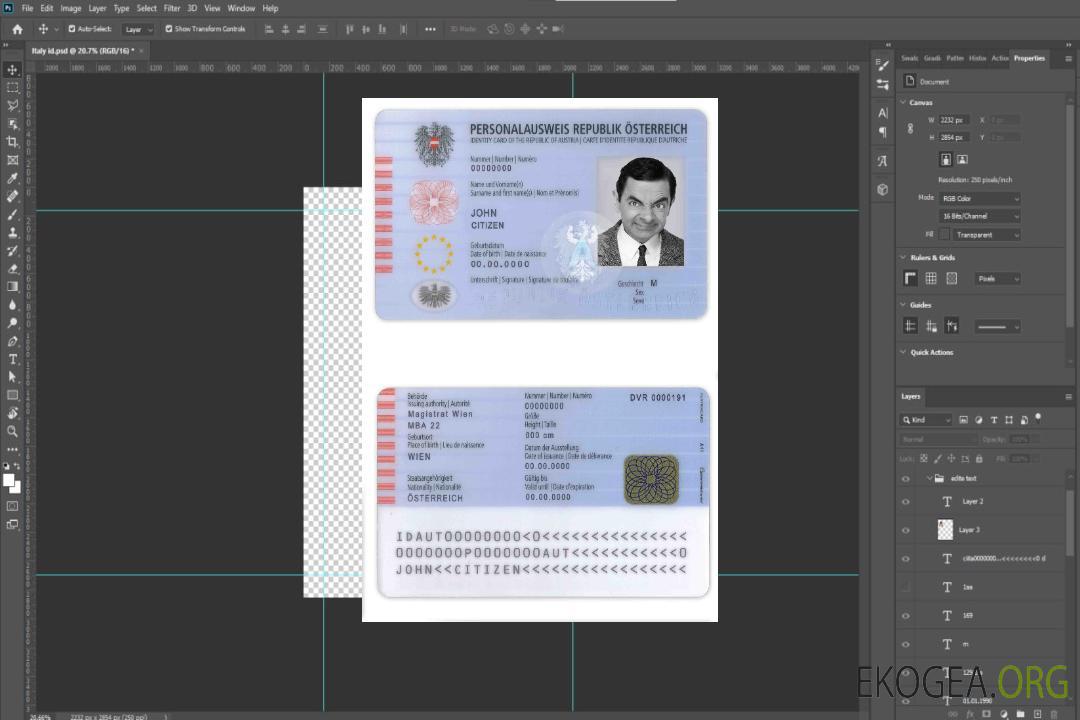Image resolution: width=1080 pixels, height=720 pixels.
Task: Select the Lasso tool
Action: 13,105
